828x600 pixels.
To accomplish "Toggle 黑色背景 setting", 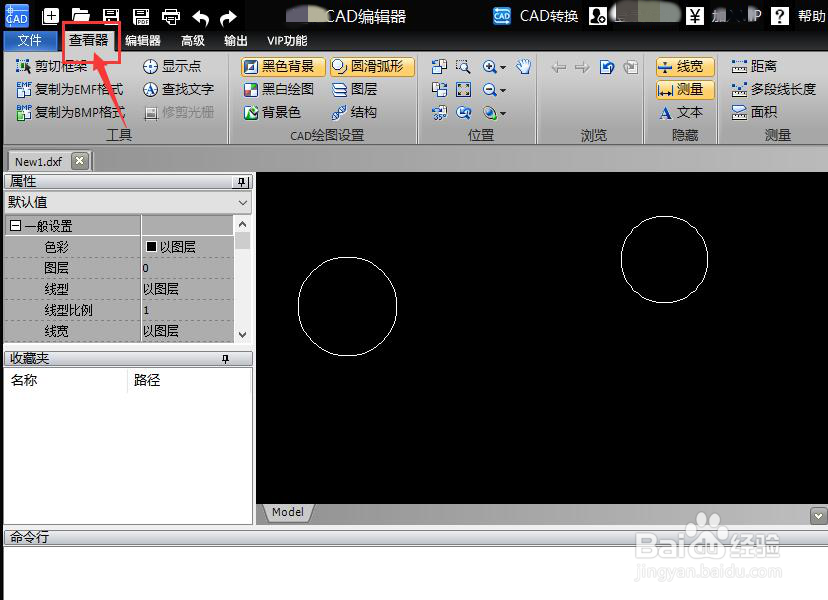I will click(x=284, y=67).
